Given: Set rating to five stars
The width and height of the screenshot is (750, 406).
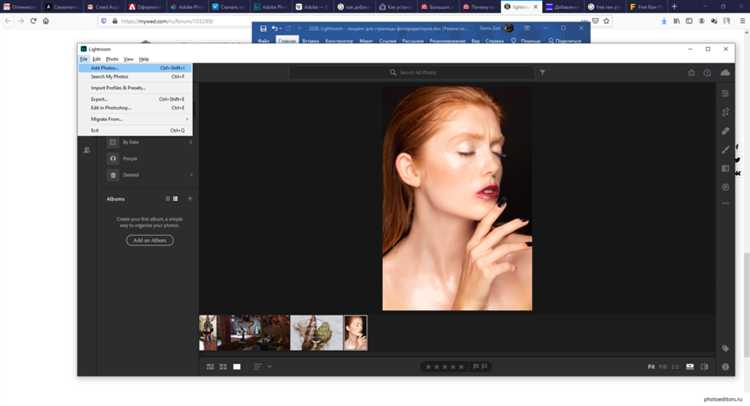Looking at the screenshot, I should pyautogui.click(x=461, y=367).
